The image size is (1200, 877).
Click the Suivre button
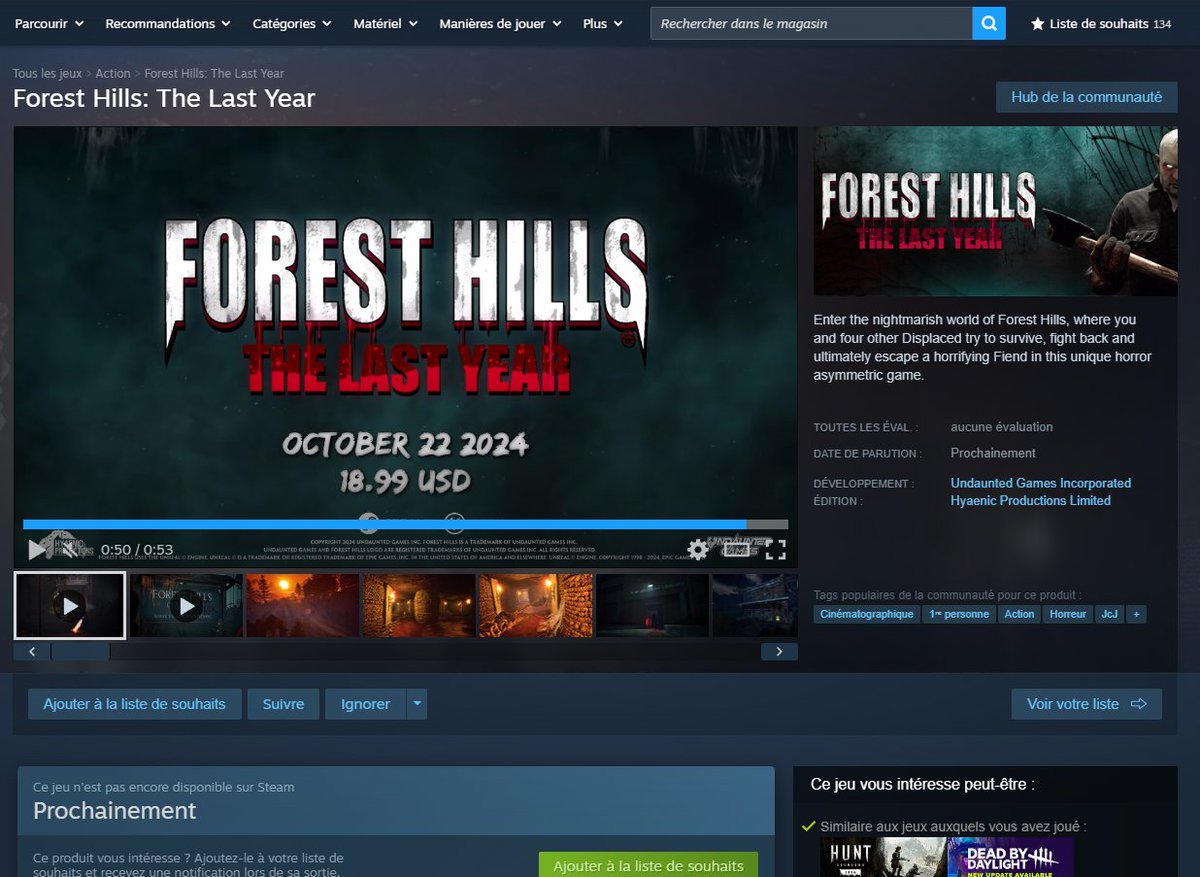(x=283, y=704)
